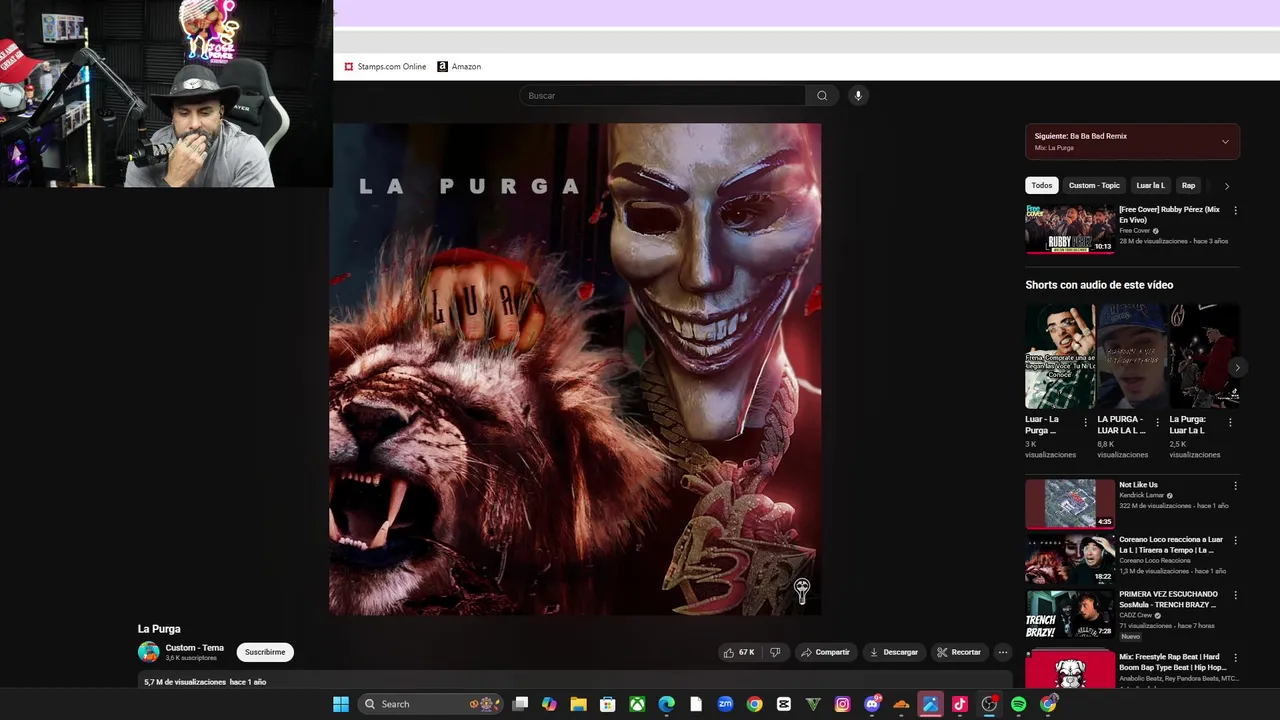Screen dimensions: 1280x720
Task: Open Custom - Tema channel avatar
Action: 149,652
